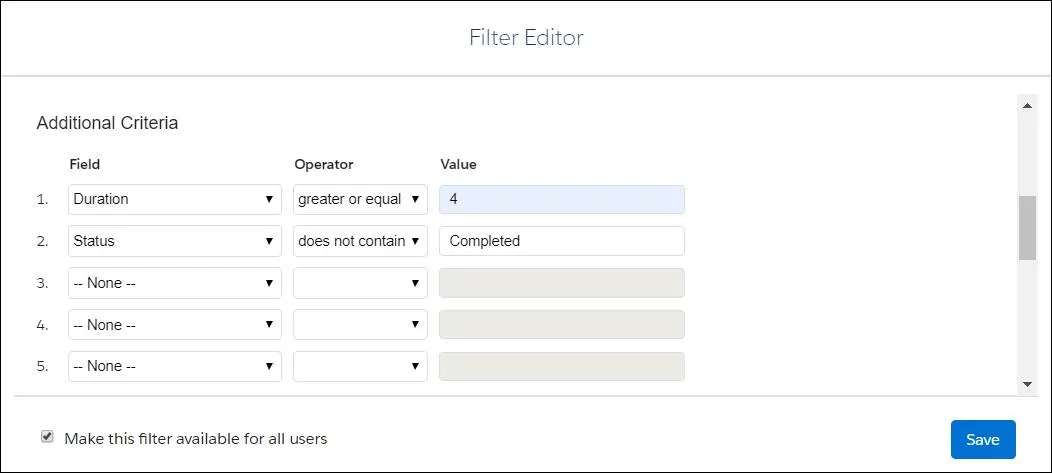
Task: Open the Status field dropdown
Action: pos(175,241)
